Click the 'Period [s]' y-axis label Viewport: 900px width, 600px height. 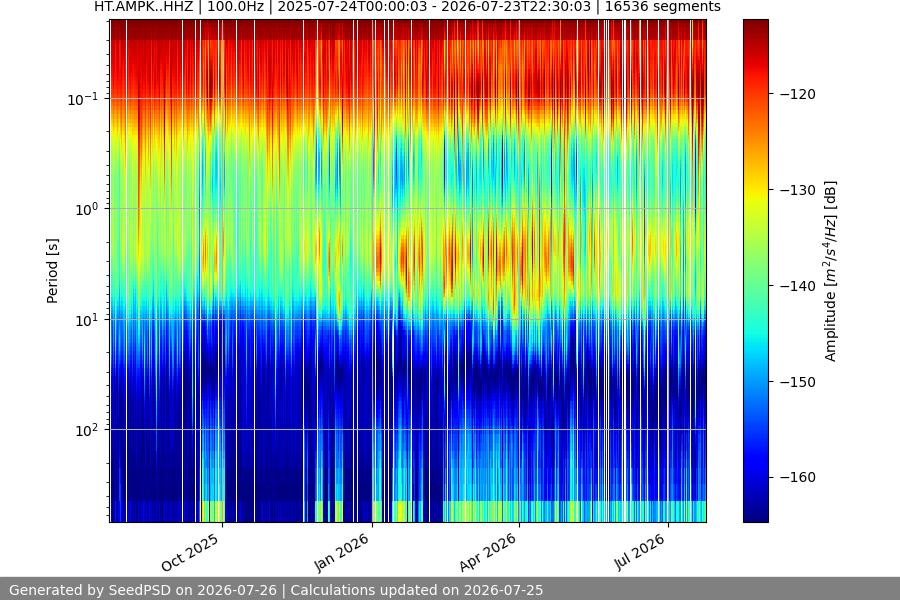tap(52, 271)
